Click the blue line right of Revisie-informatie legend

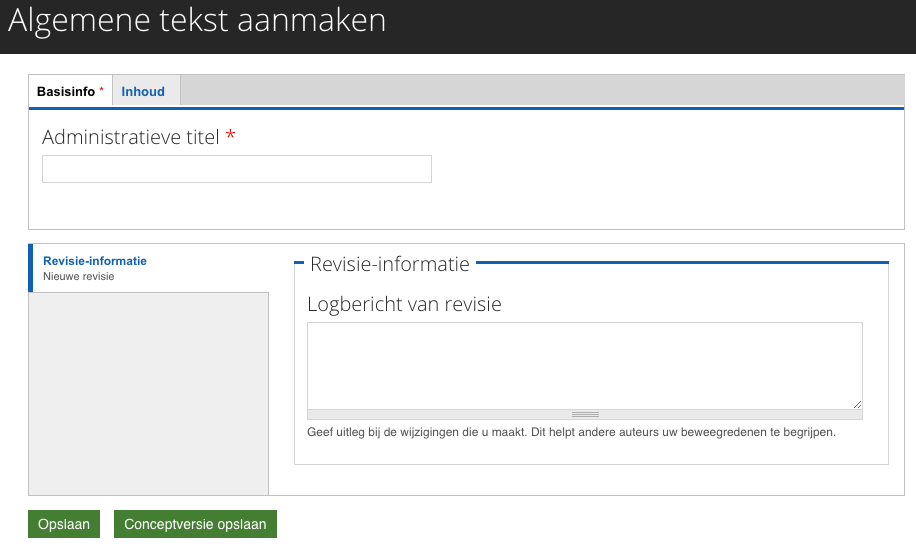coord(680,263)
